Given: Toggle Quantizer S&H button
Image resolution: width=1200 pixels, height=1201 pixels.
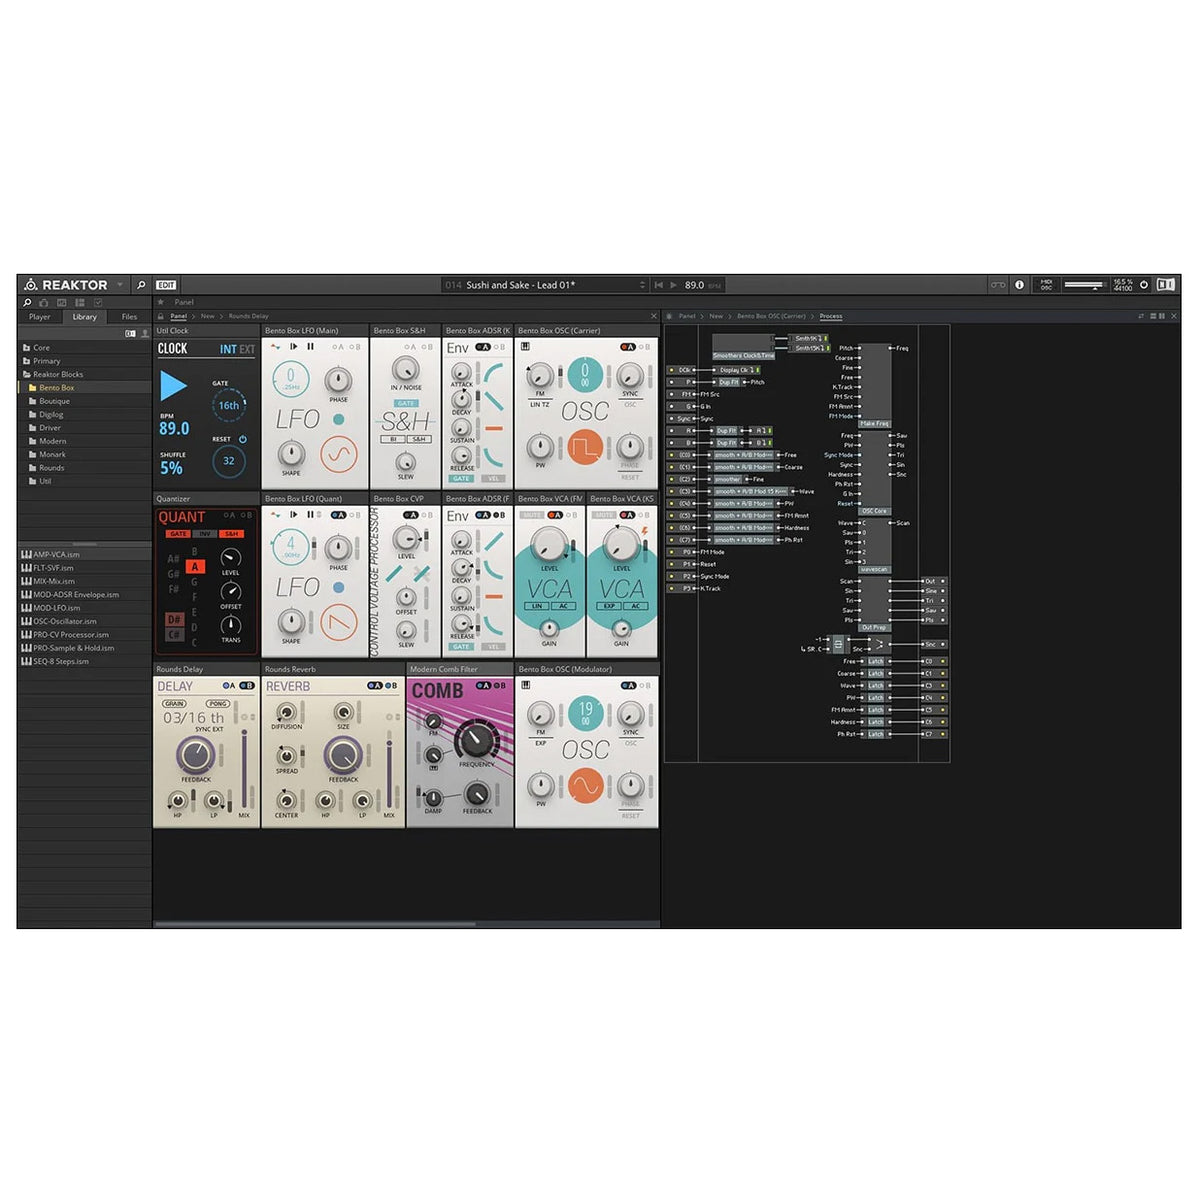Looking at the screenshot, I should point(231,534).
